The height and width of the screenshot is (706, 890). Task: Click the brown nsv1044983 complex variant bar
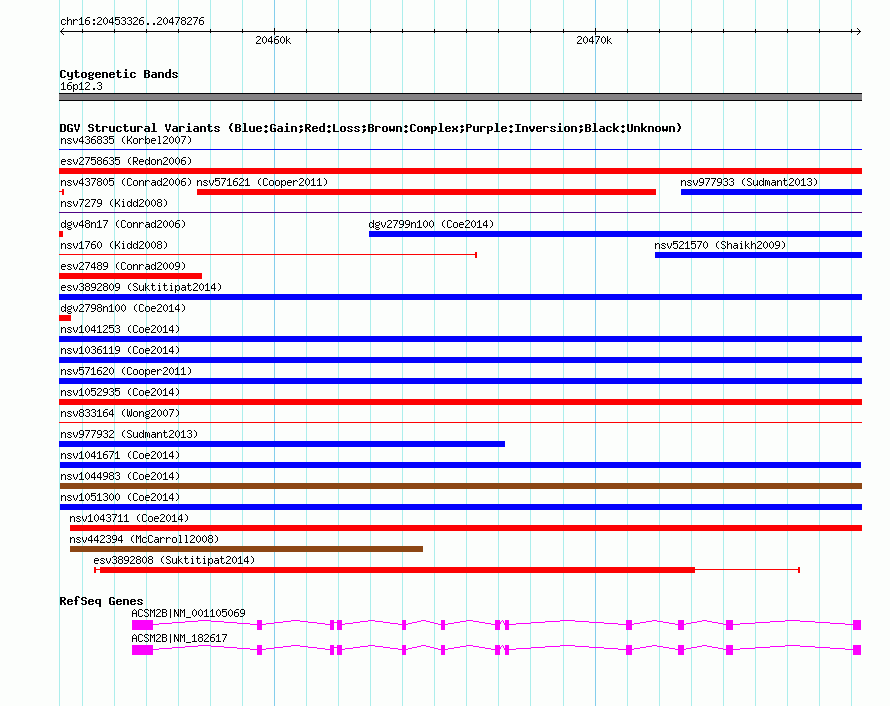point(460,486)
